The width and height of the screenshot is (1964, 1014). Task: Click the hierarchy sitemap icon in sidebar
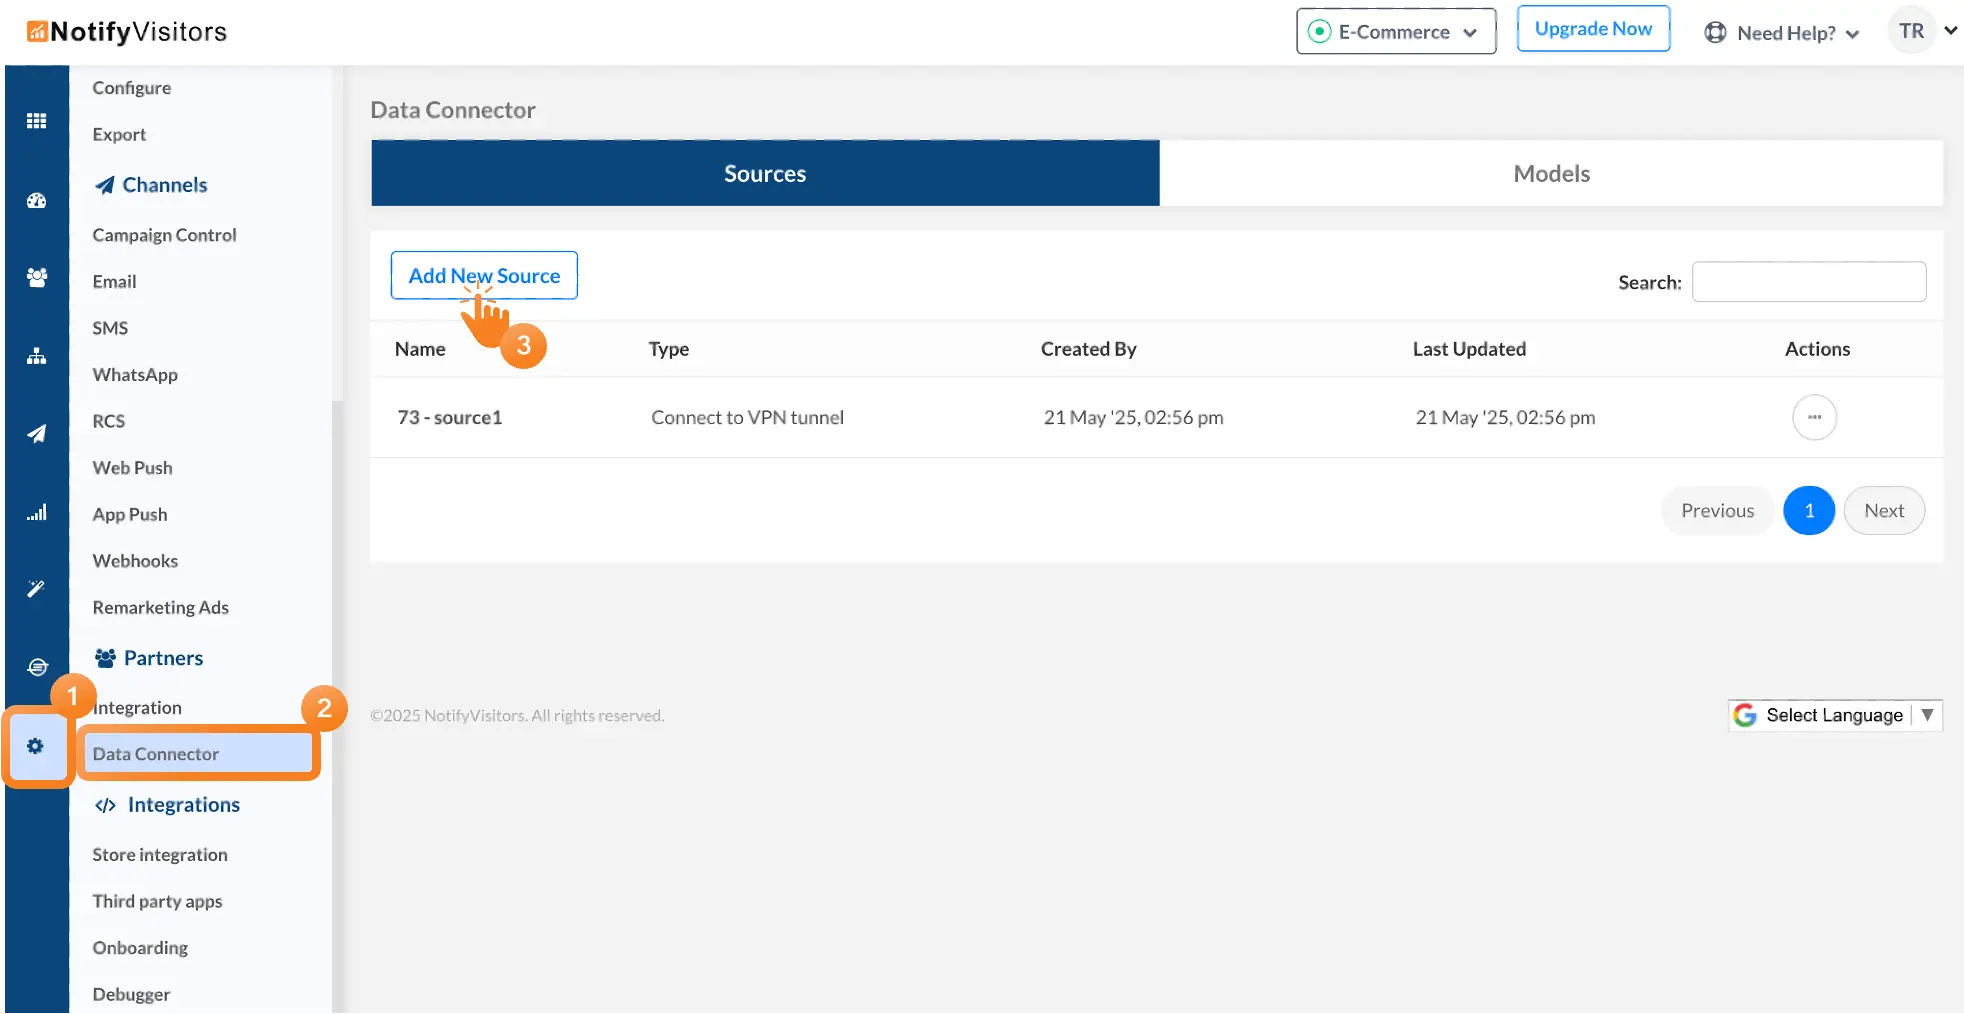click(36, 356)
